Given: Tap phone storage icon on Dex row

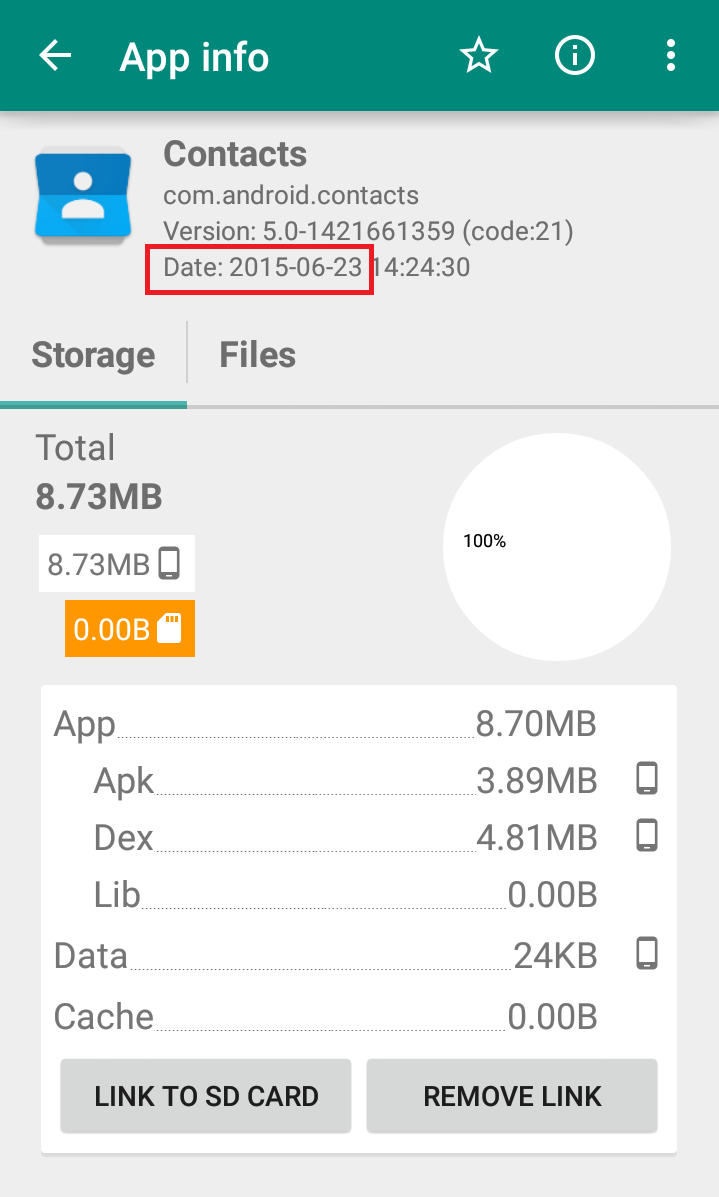Looking at the screenshot, I should point(648,835).
